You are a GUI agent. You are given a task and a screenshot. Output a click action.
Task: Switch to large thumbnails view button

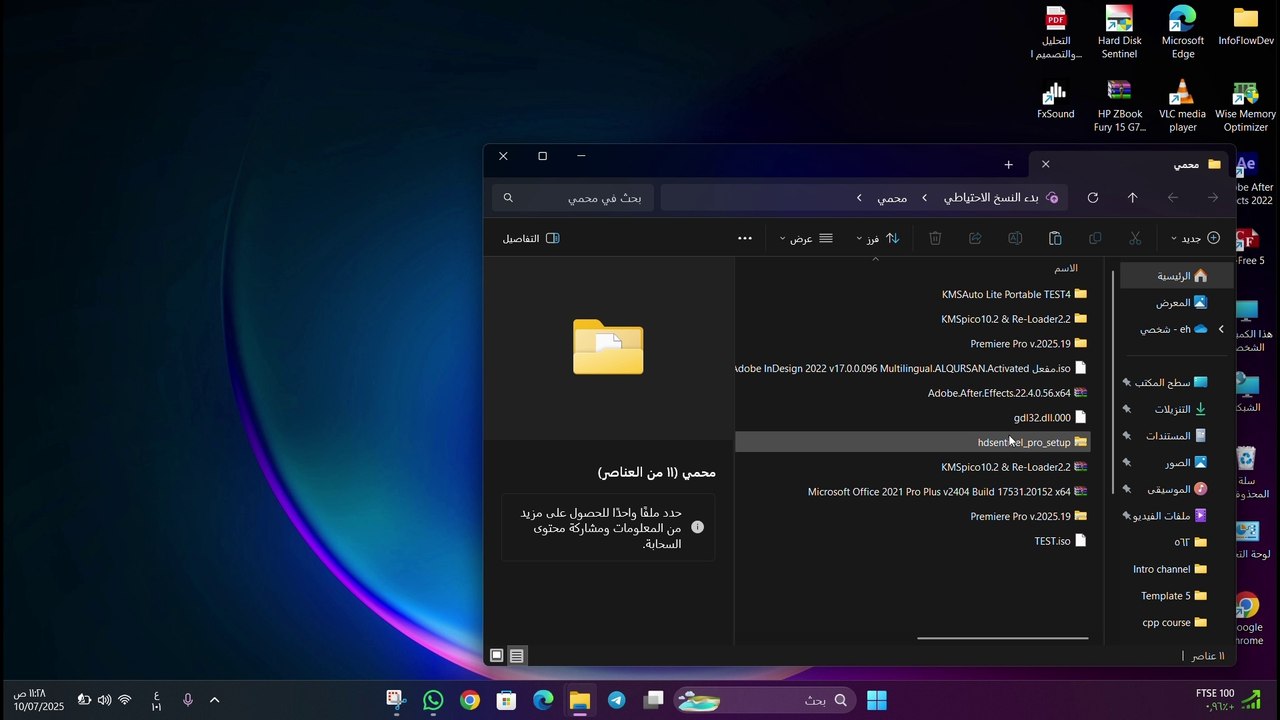[496, 656]
